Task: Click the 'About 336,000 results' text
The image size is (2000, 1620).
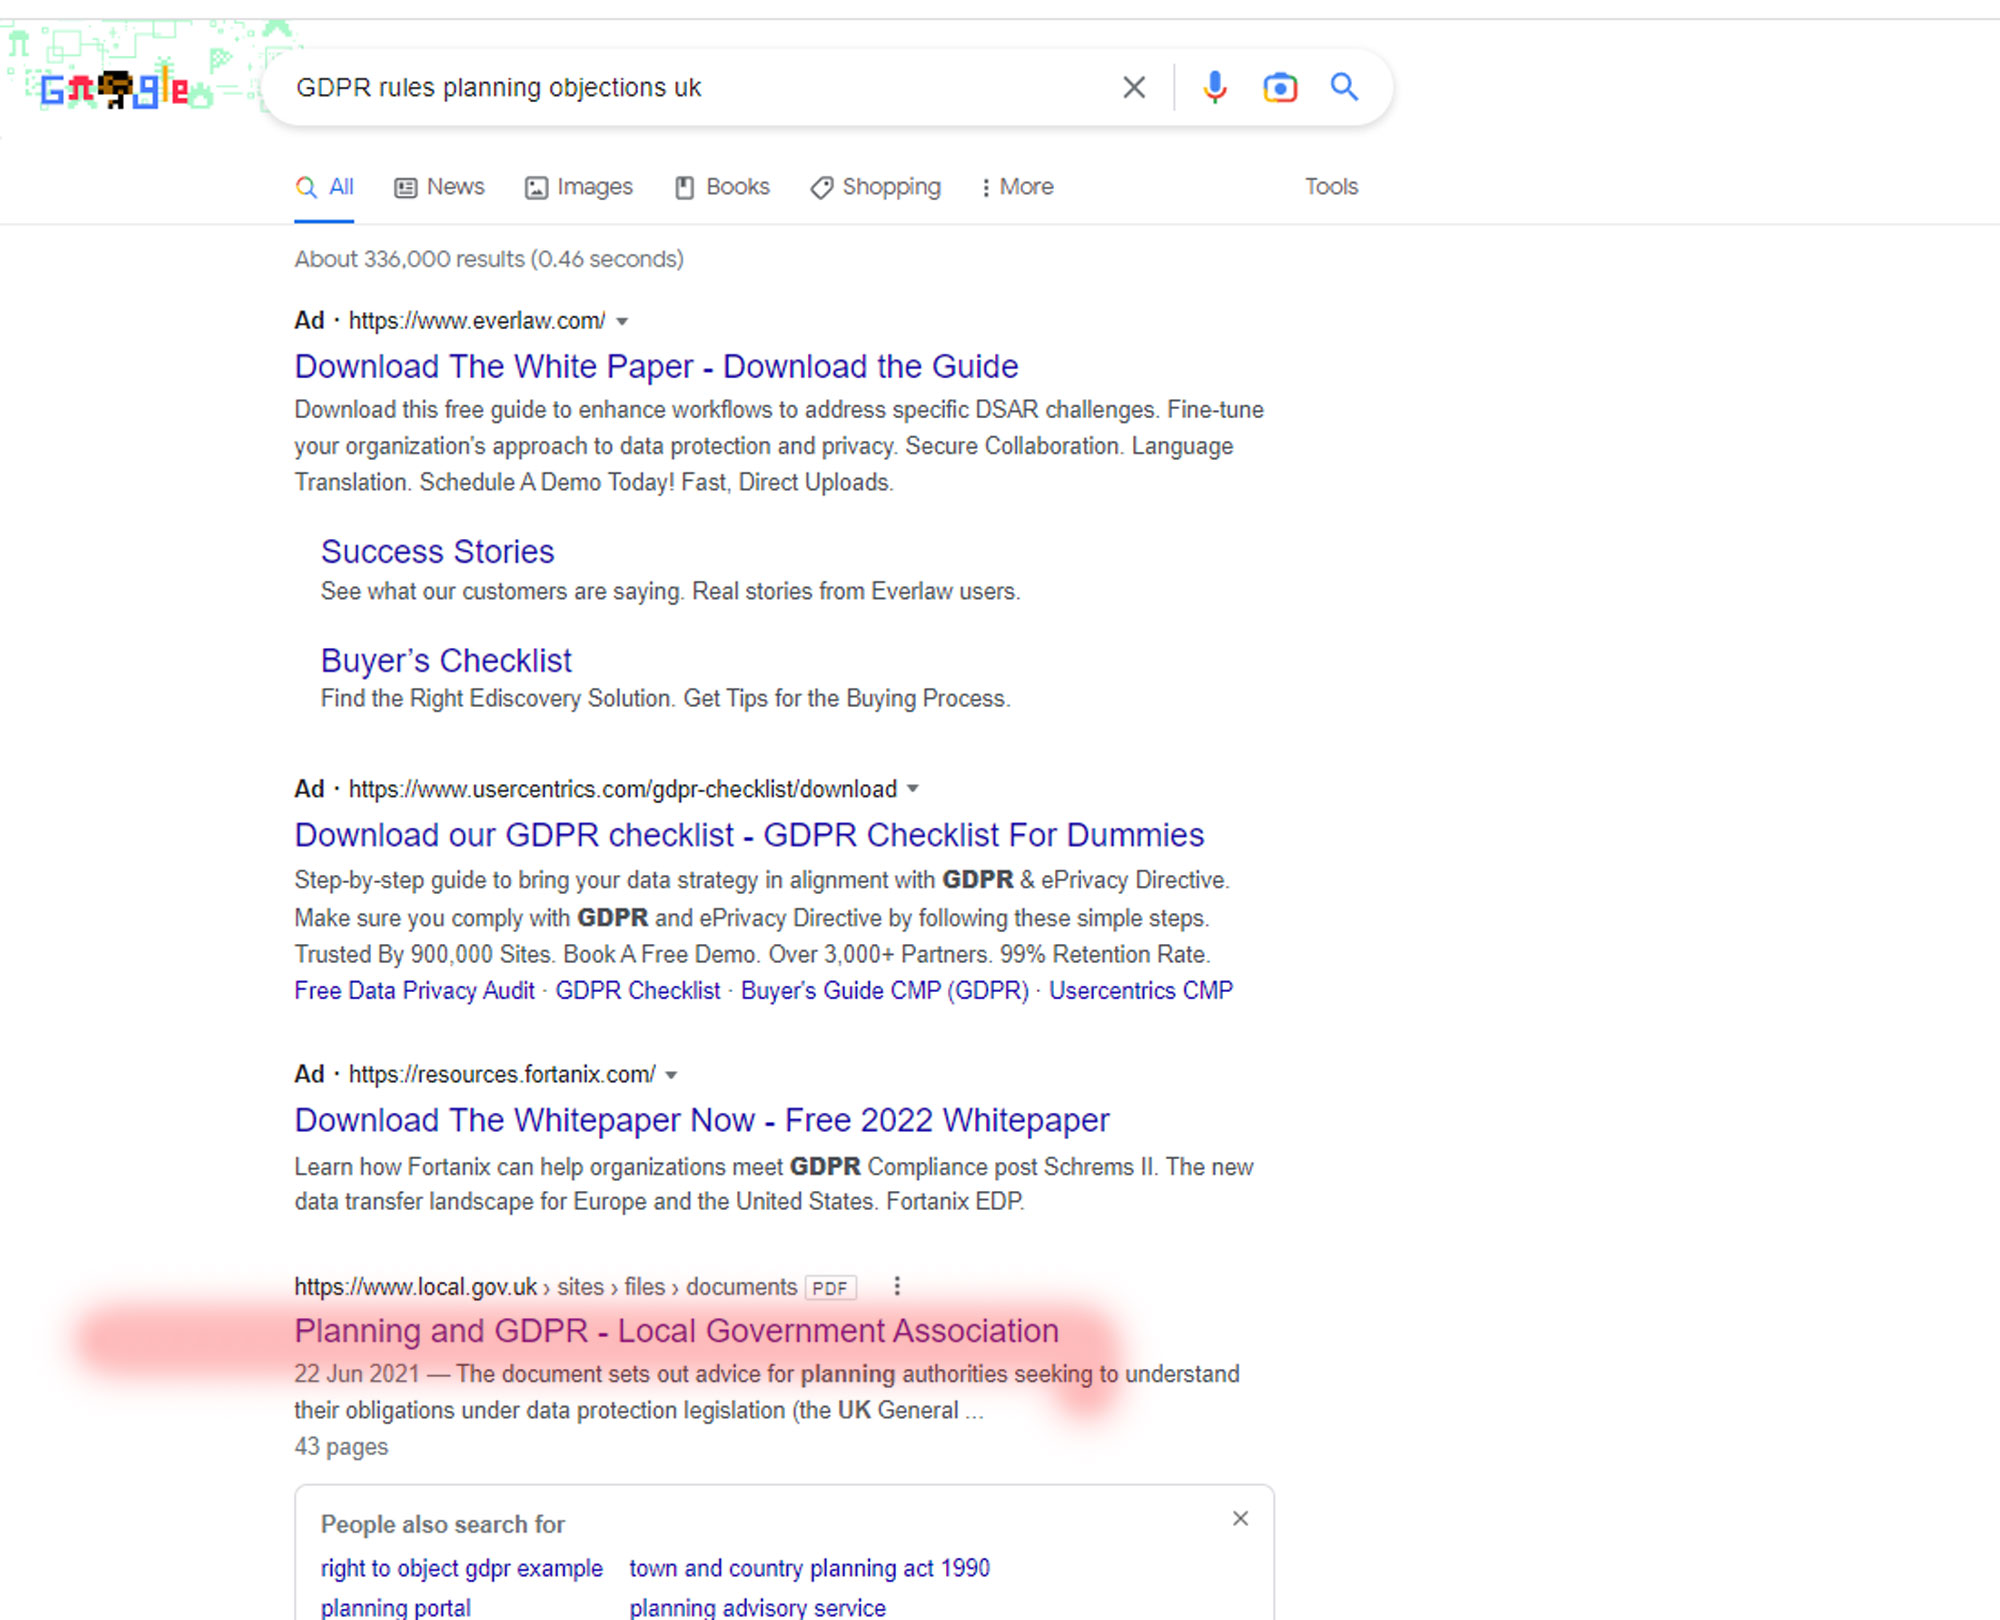Action: 489,259
